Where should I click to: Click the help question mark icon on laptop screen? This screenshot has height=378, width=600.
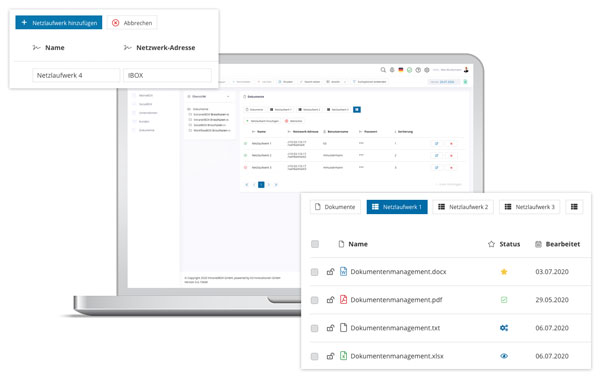(x=418, y=70)
